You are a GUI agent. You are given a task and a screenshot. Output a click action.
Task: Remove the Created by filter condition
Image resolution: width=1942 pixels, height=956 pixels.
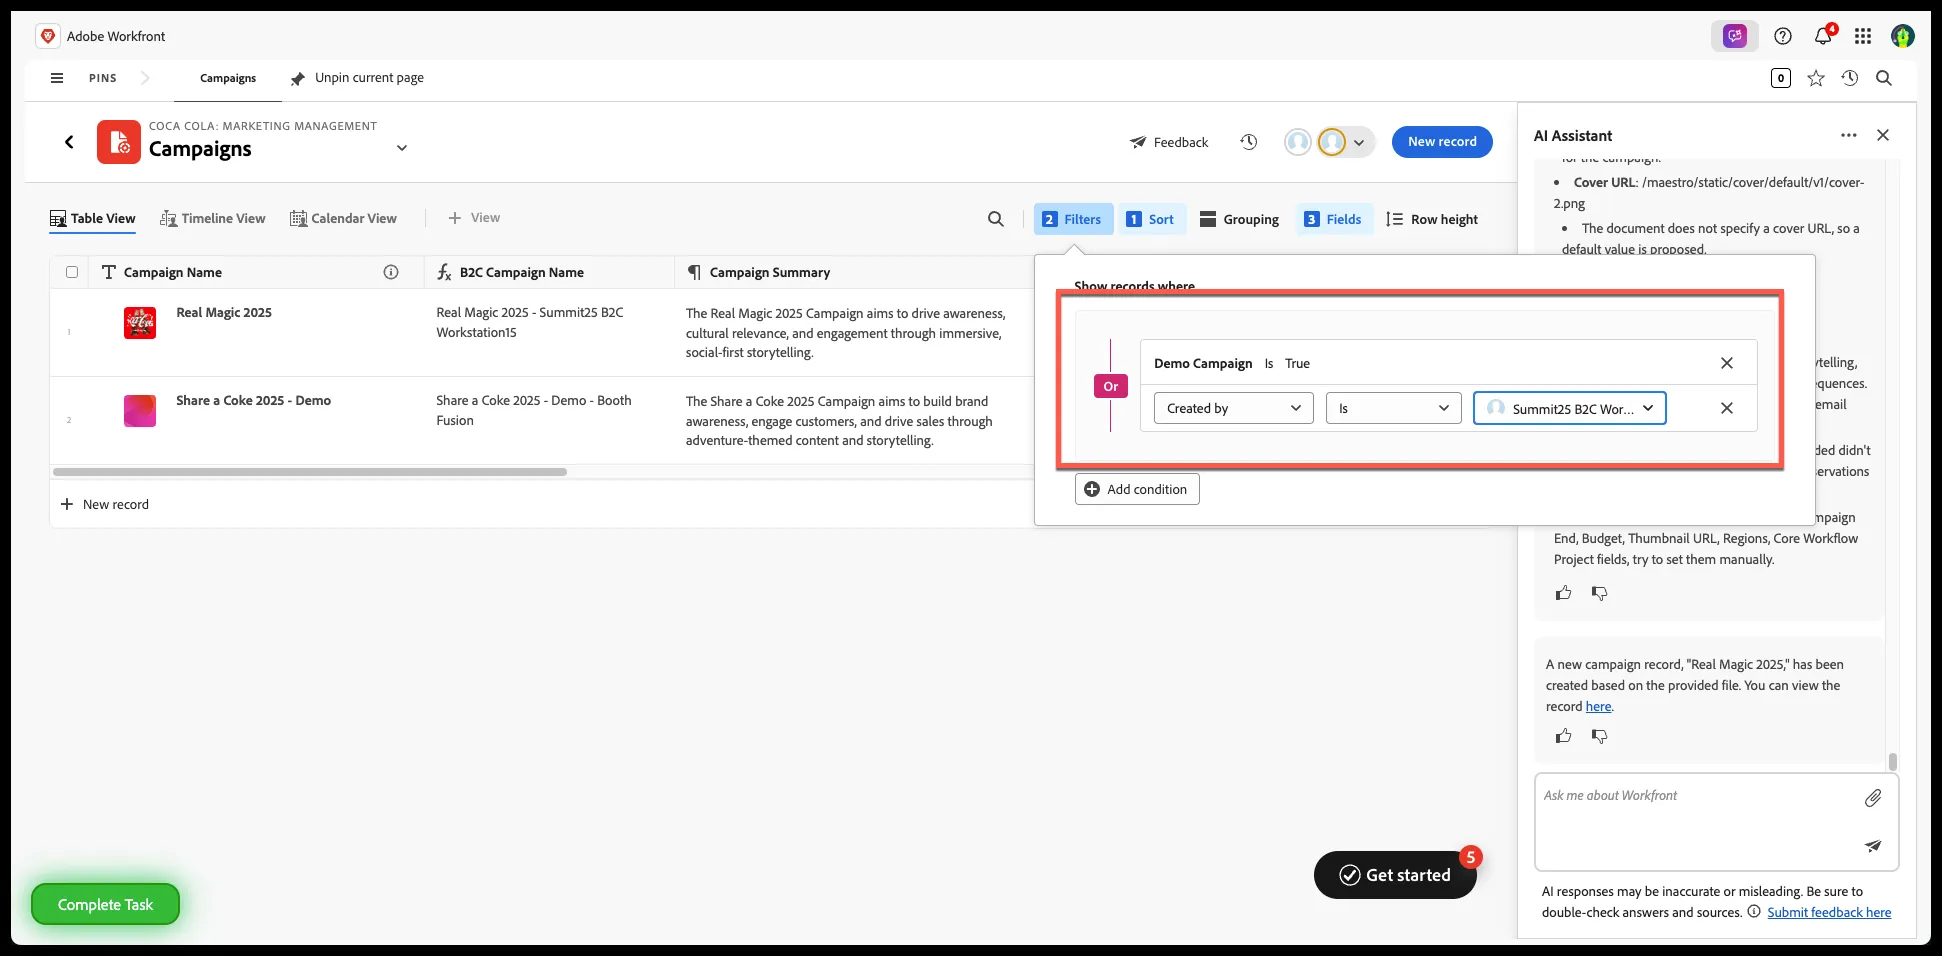[x=1727, y=408]
